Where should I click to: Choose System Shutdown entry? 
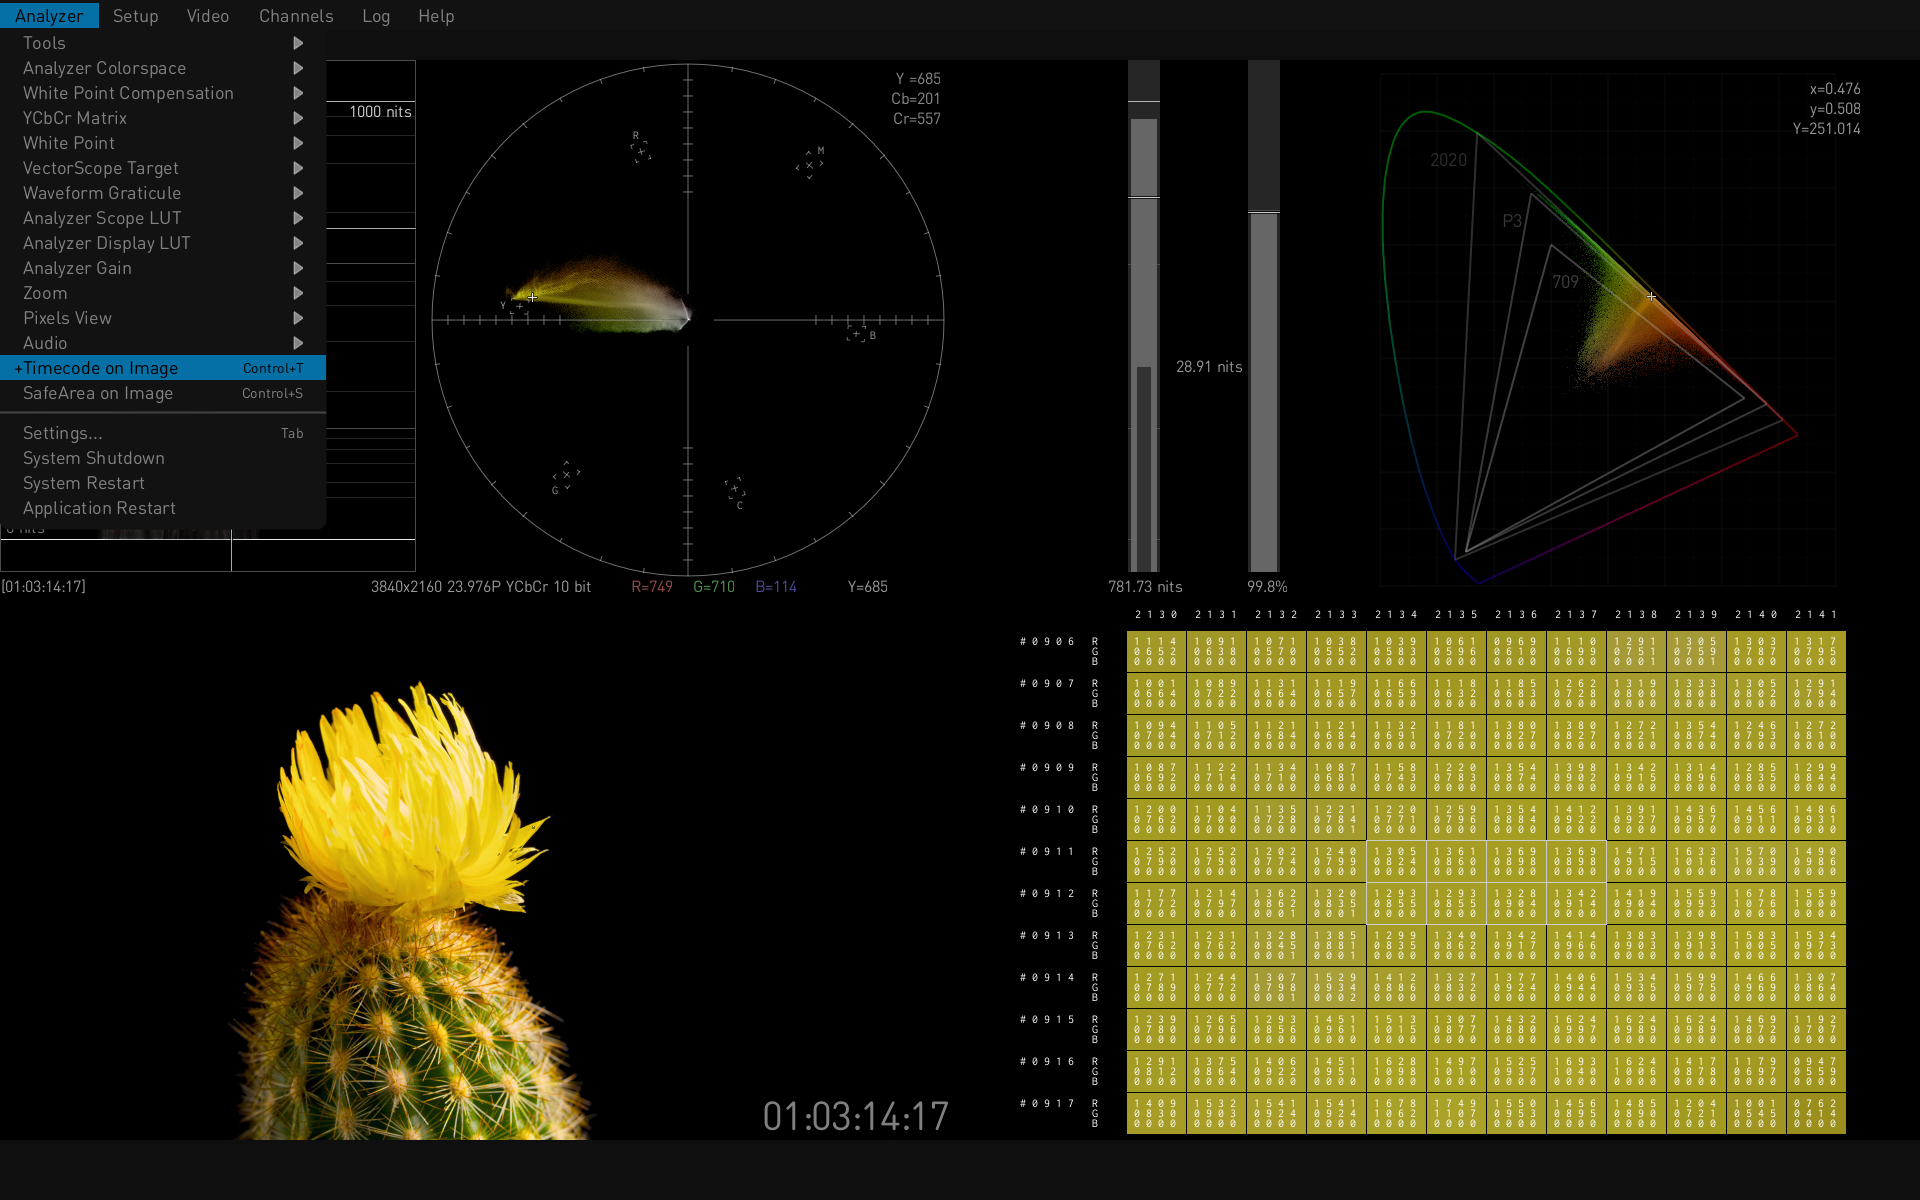(x=94, y=458)
